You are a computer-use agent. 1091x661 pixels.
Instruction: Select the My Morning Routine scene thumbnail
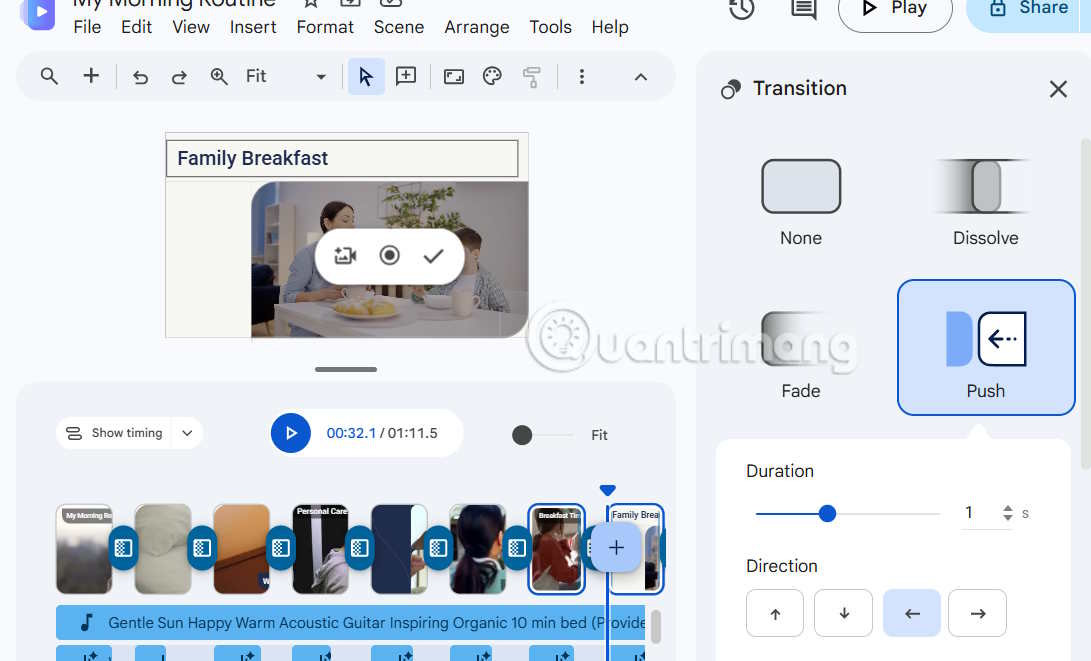click(84, 548)
